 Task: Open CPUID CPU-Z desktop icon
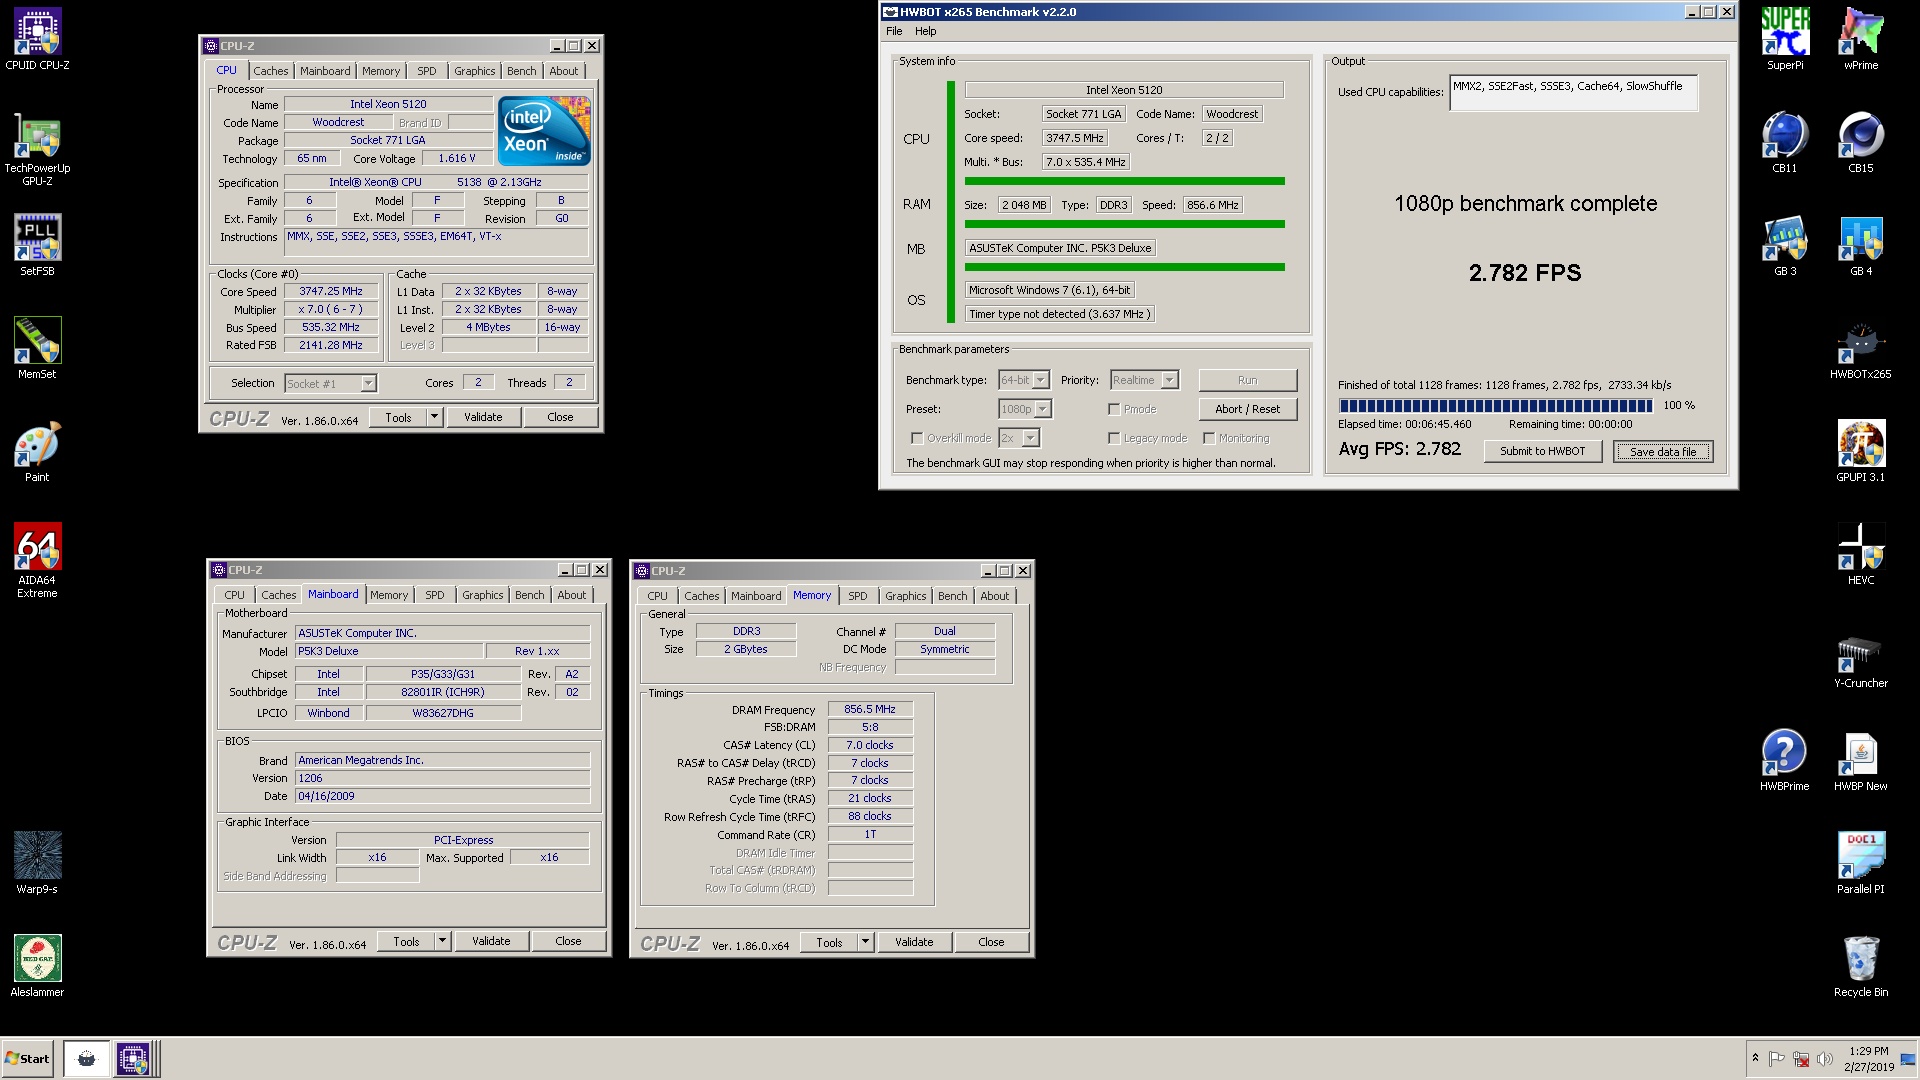[x=37, y=40]
